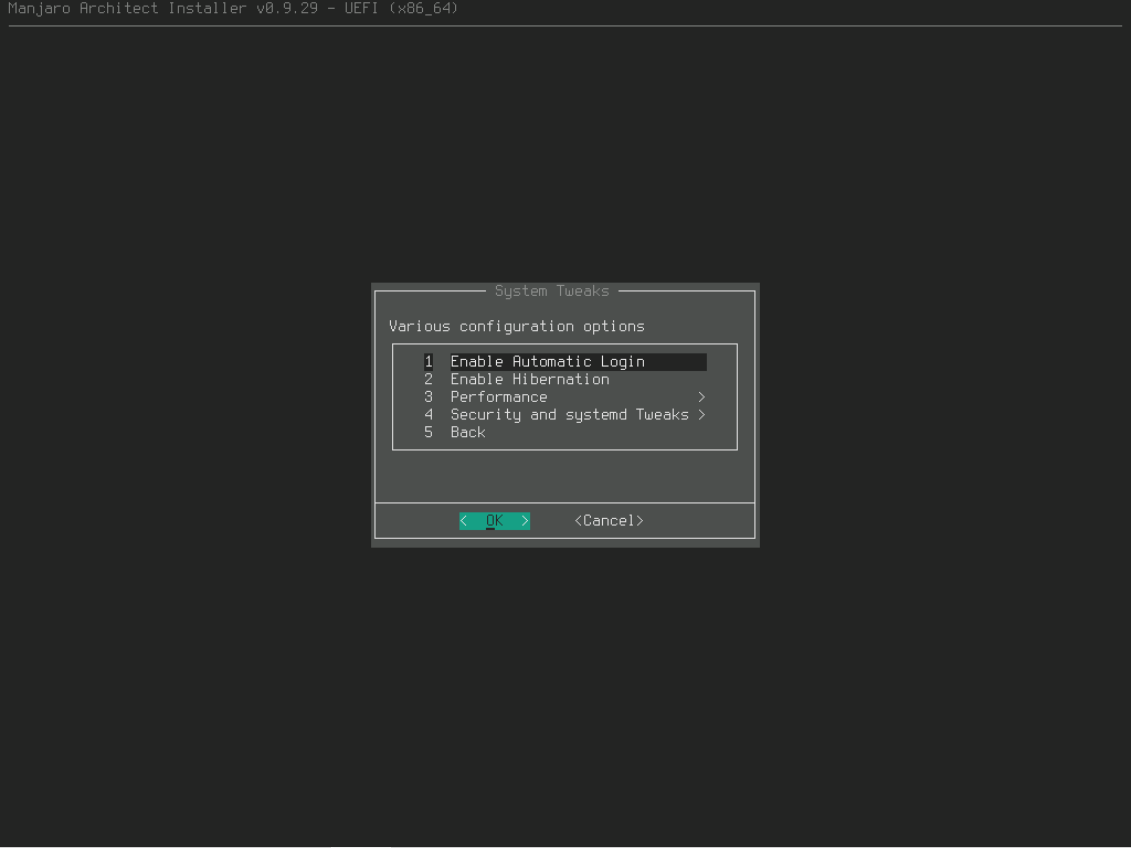Select Security and systemd Tweaks entry
The image size is (1131, 848).
click(x=569, y=415)
